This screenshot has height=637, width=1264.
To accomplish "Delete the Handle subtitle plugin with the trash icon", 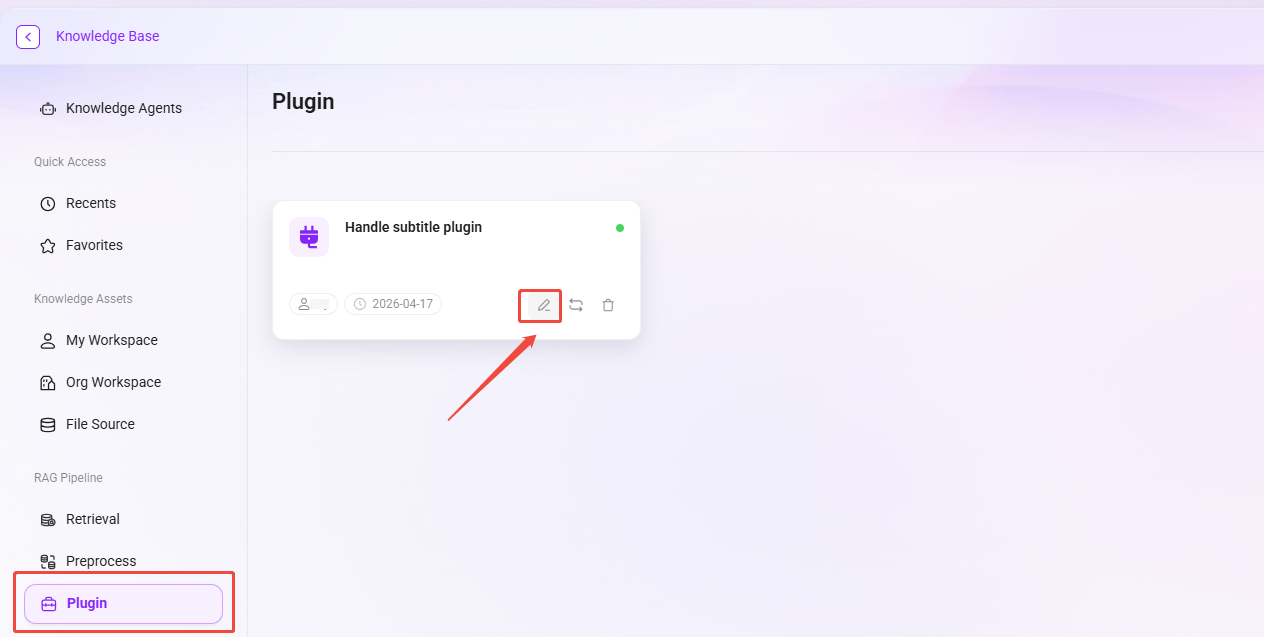I will click(x=608, y=305).
